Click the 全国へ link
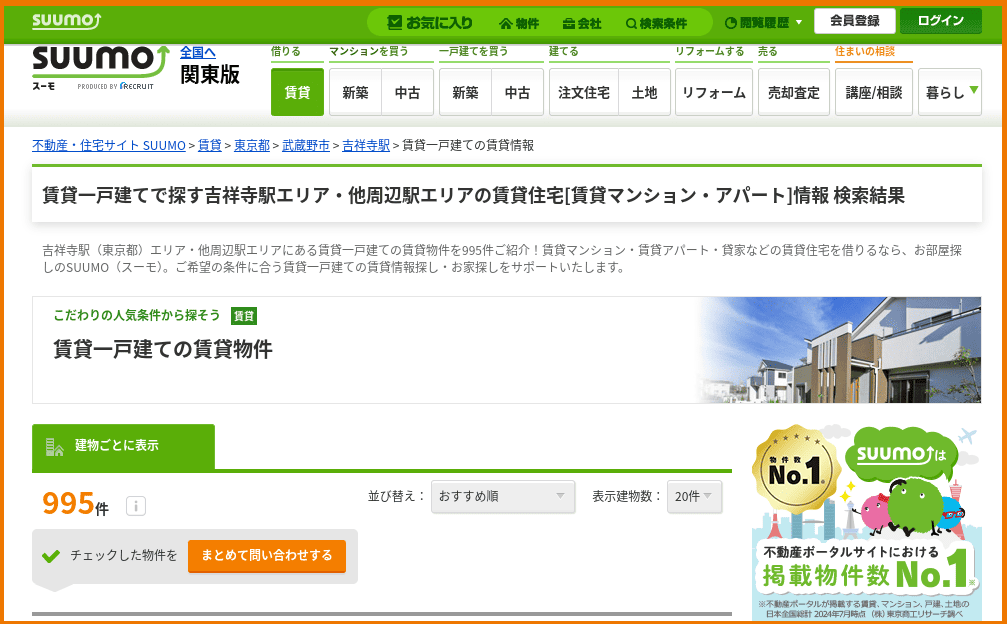 pyautogui.click(x=197, y=52)
